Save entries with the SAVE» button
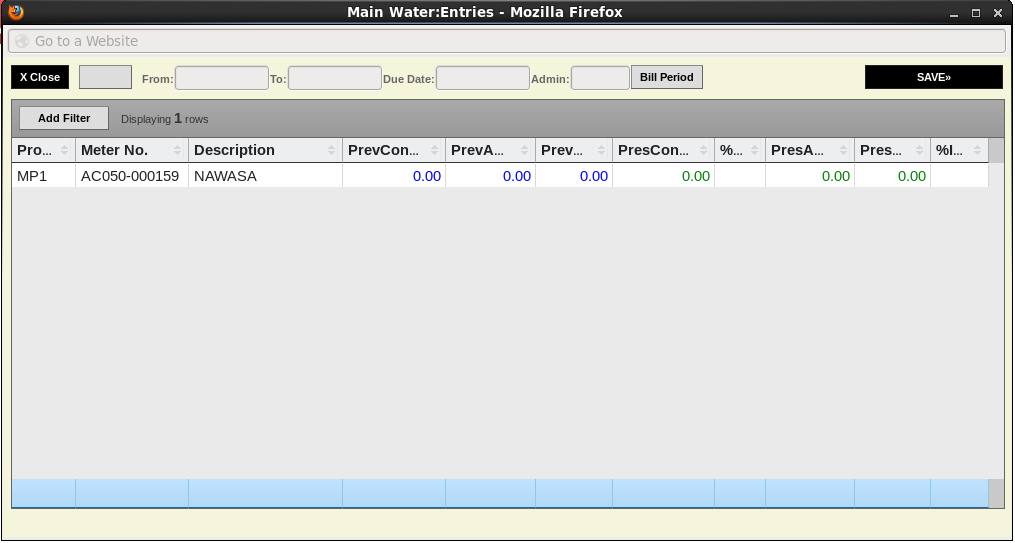The height and width of the screenshot is (543, 1015). (x=933, y=77)
